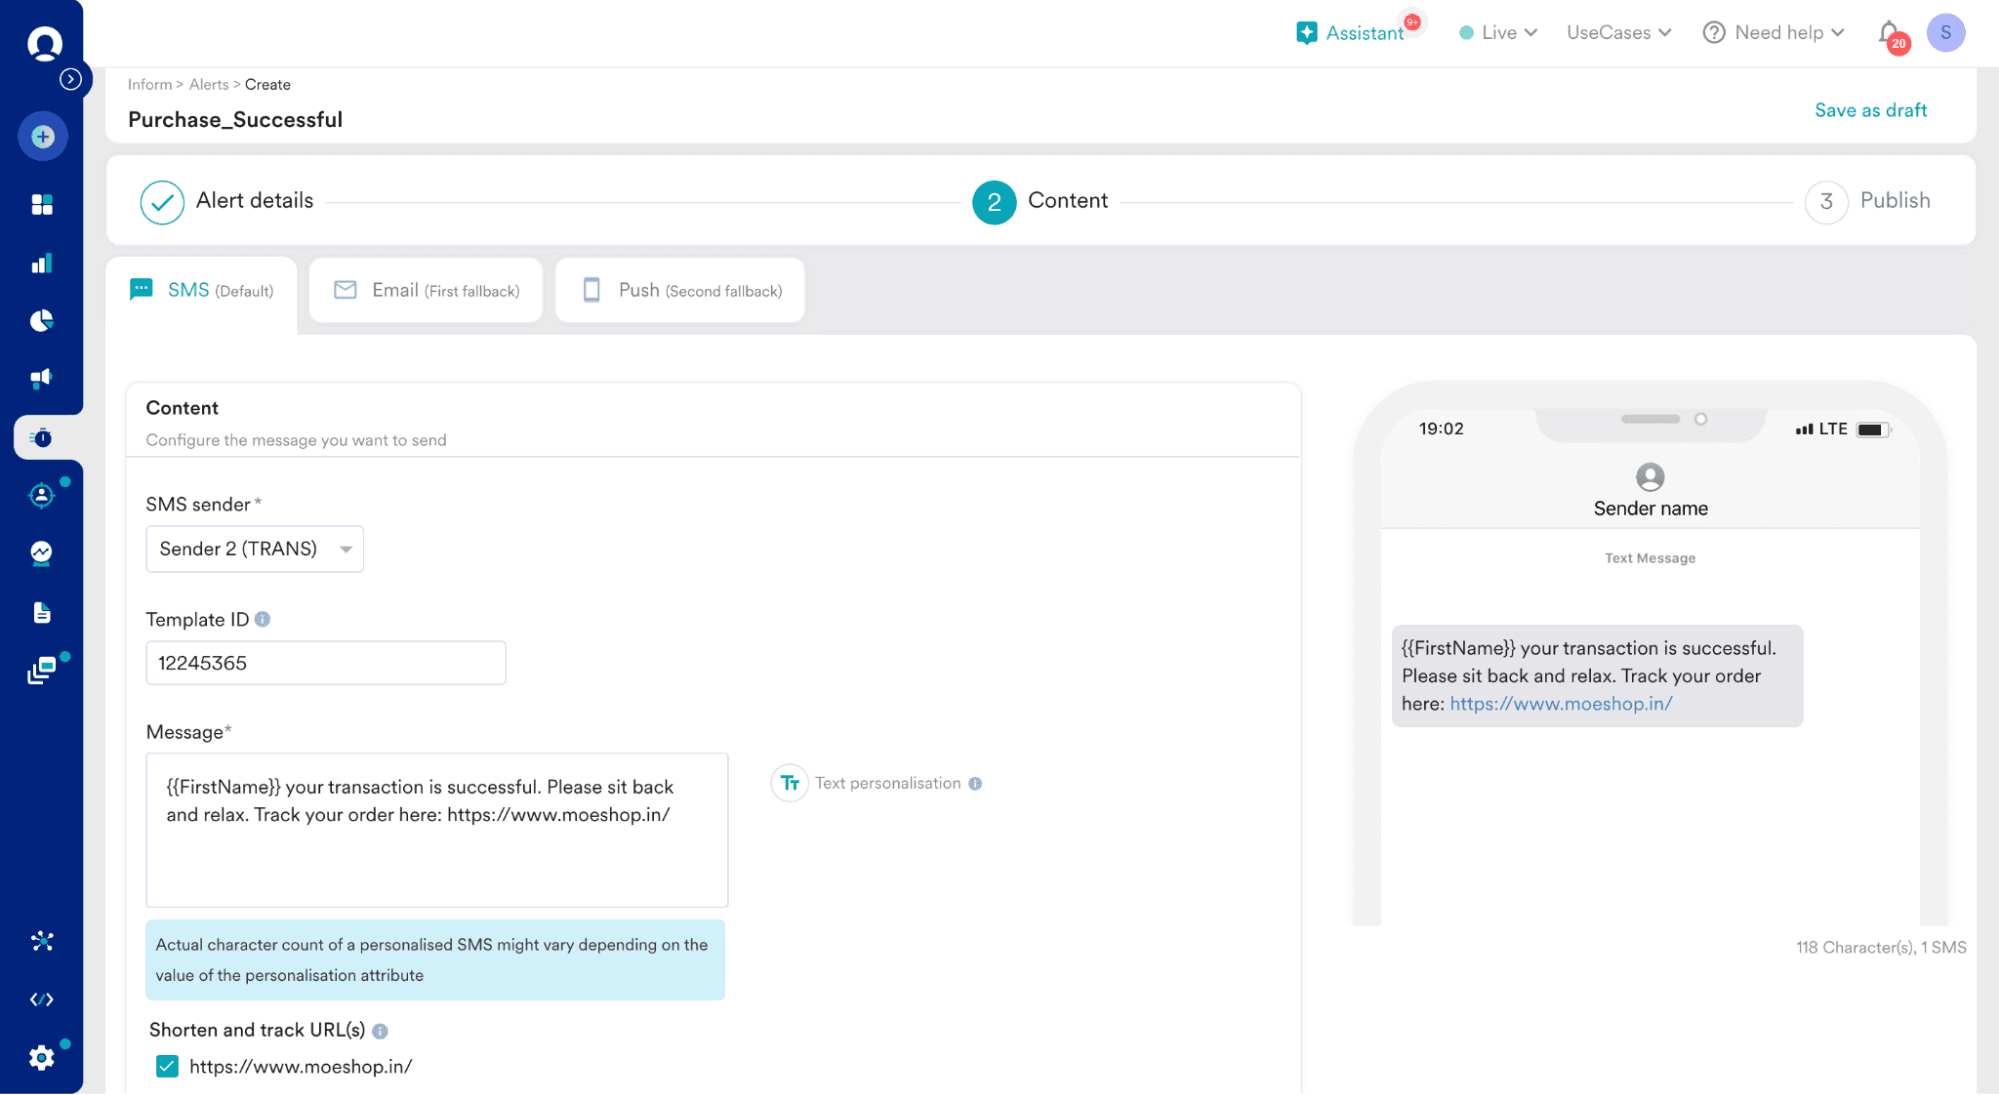Open the dashboard grid icon
The width and height of the screenshot is (1999, 1095).
pyautogui.click(x=42, y=204)
